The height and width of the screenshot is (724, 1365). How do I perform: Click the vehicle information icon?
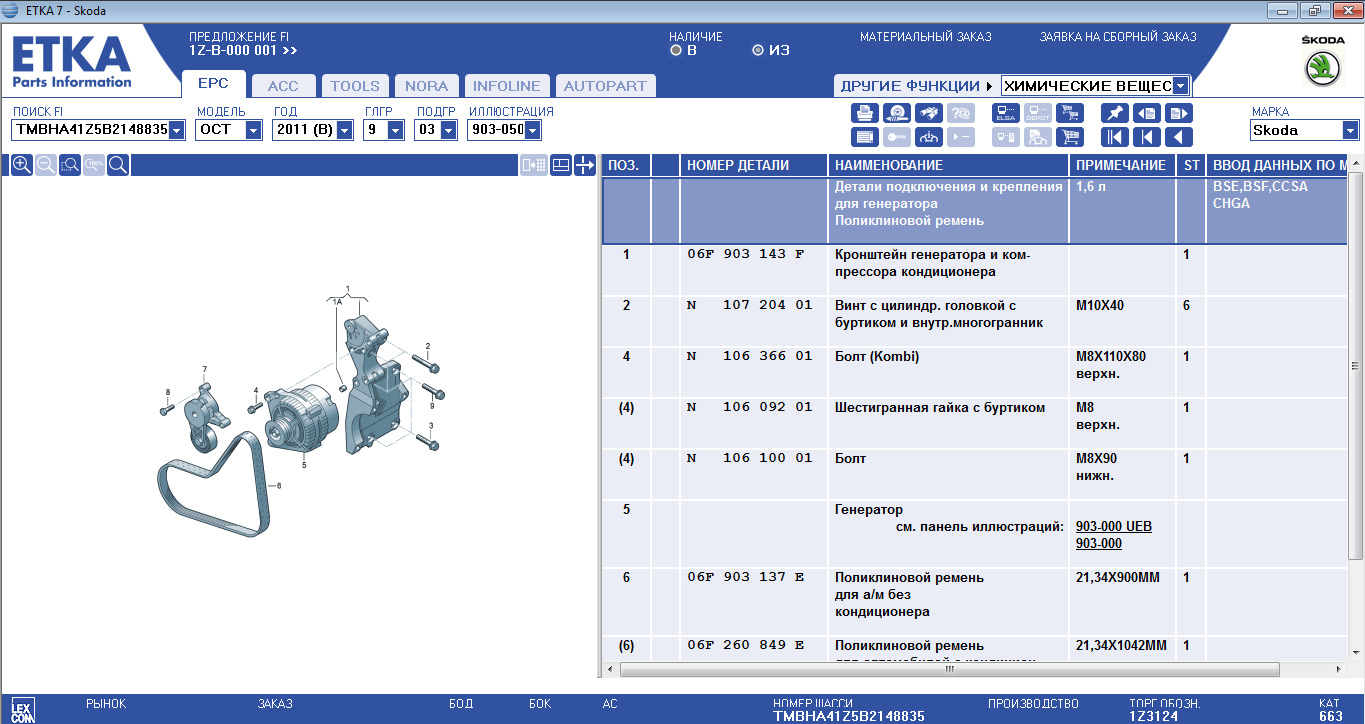tap(930, 137)
